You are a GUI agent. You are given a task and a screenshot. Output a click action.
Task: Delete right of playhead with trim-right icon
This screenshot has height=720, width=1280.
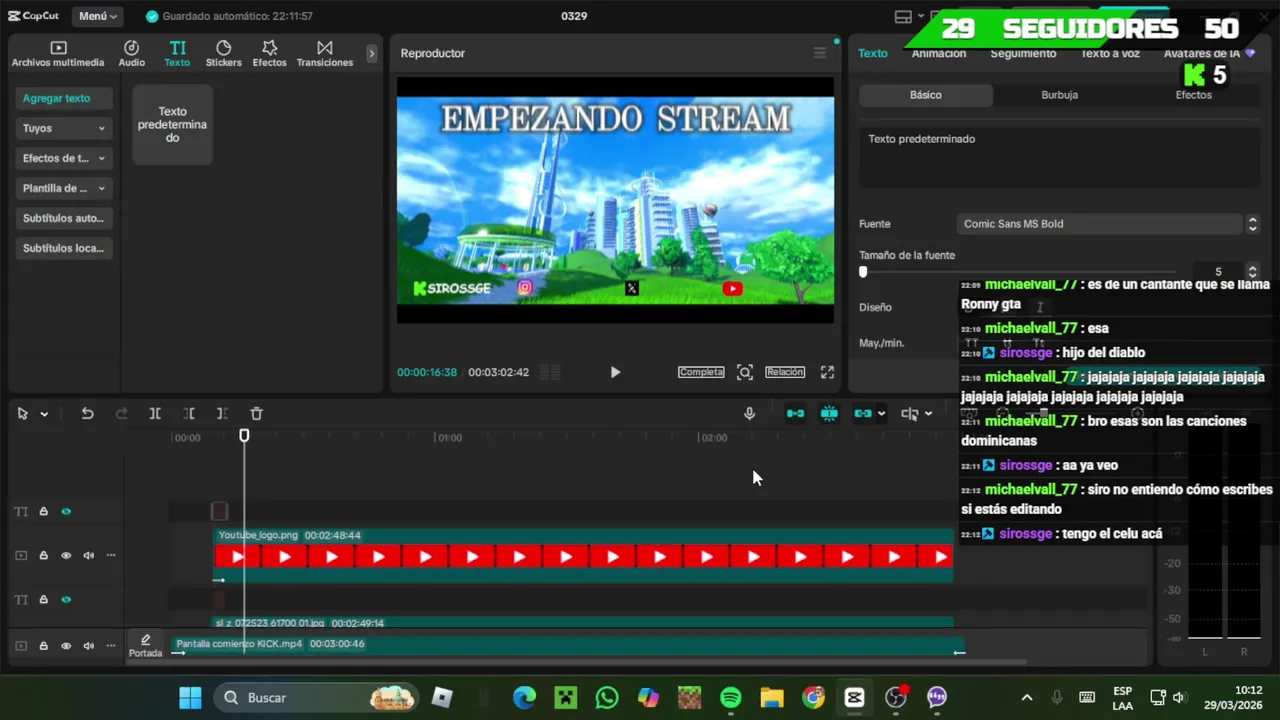pos(222,413)
